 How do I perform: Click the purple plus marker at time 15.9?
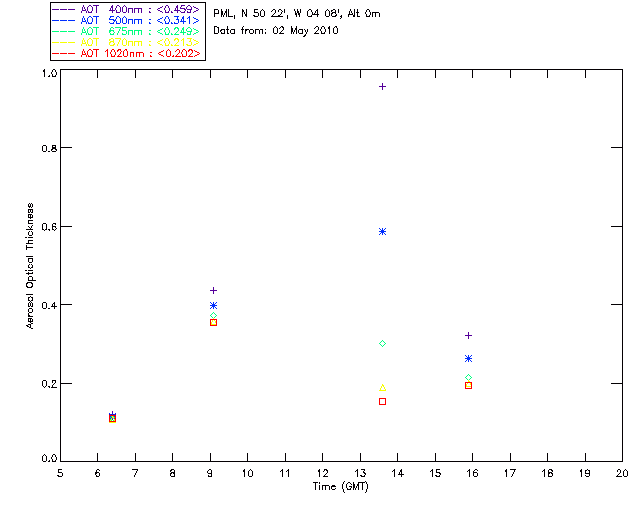click(469, 336)
